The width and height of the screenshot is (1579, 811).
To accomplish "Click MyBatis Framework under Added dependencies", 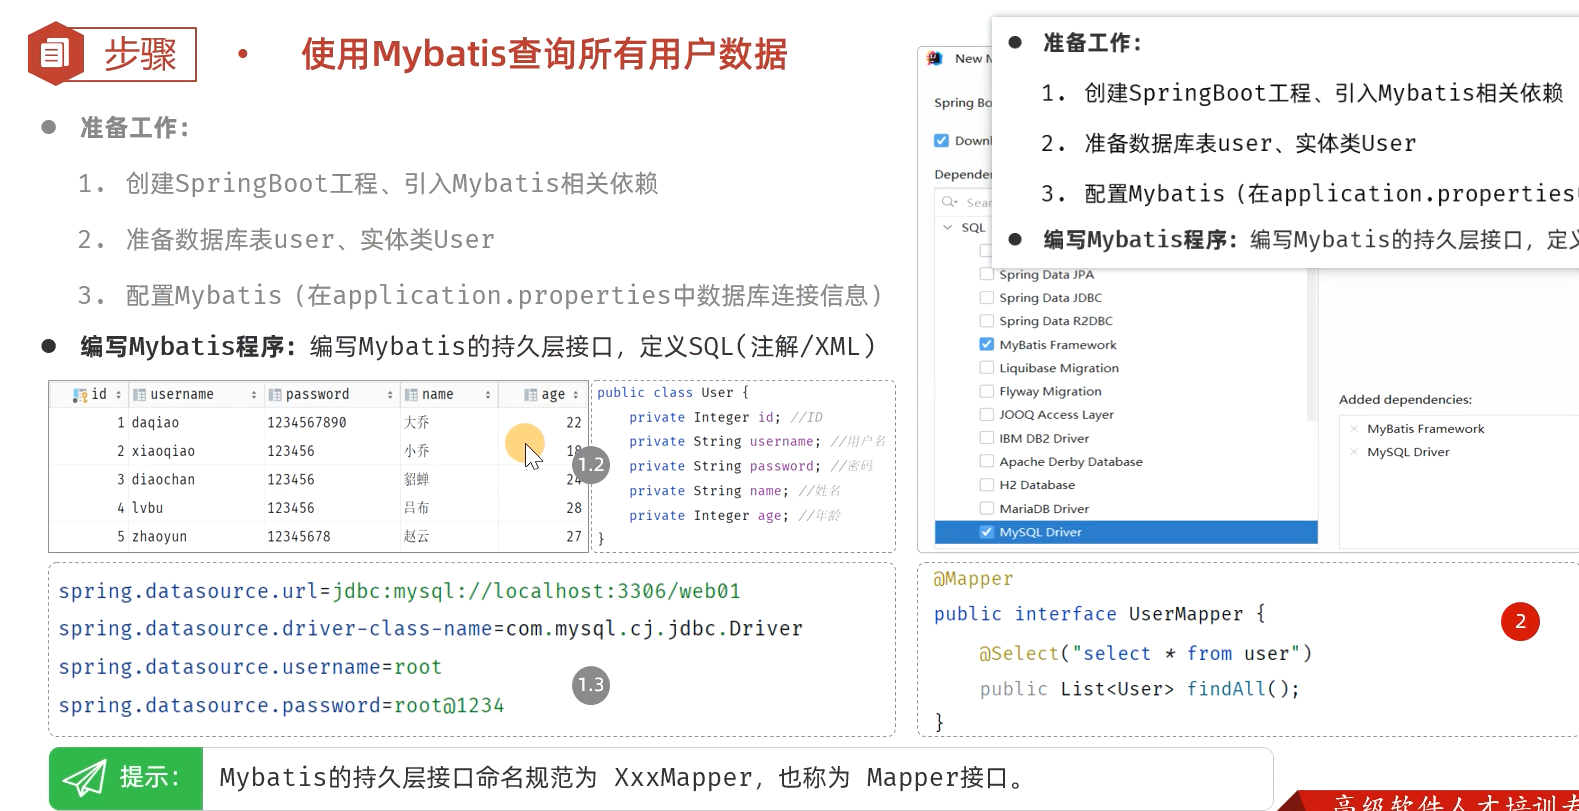I will (1426, 429).
